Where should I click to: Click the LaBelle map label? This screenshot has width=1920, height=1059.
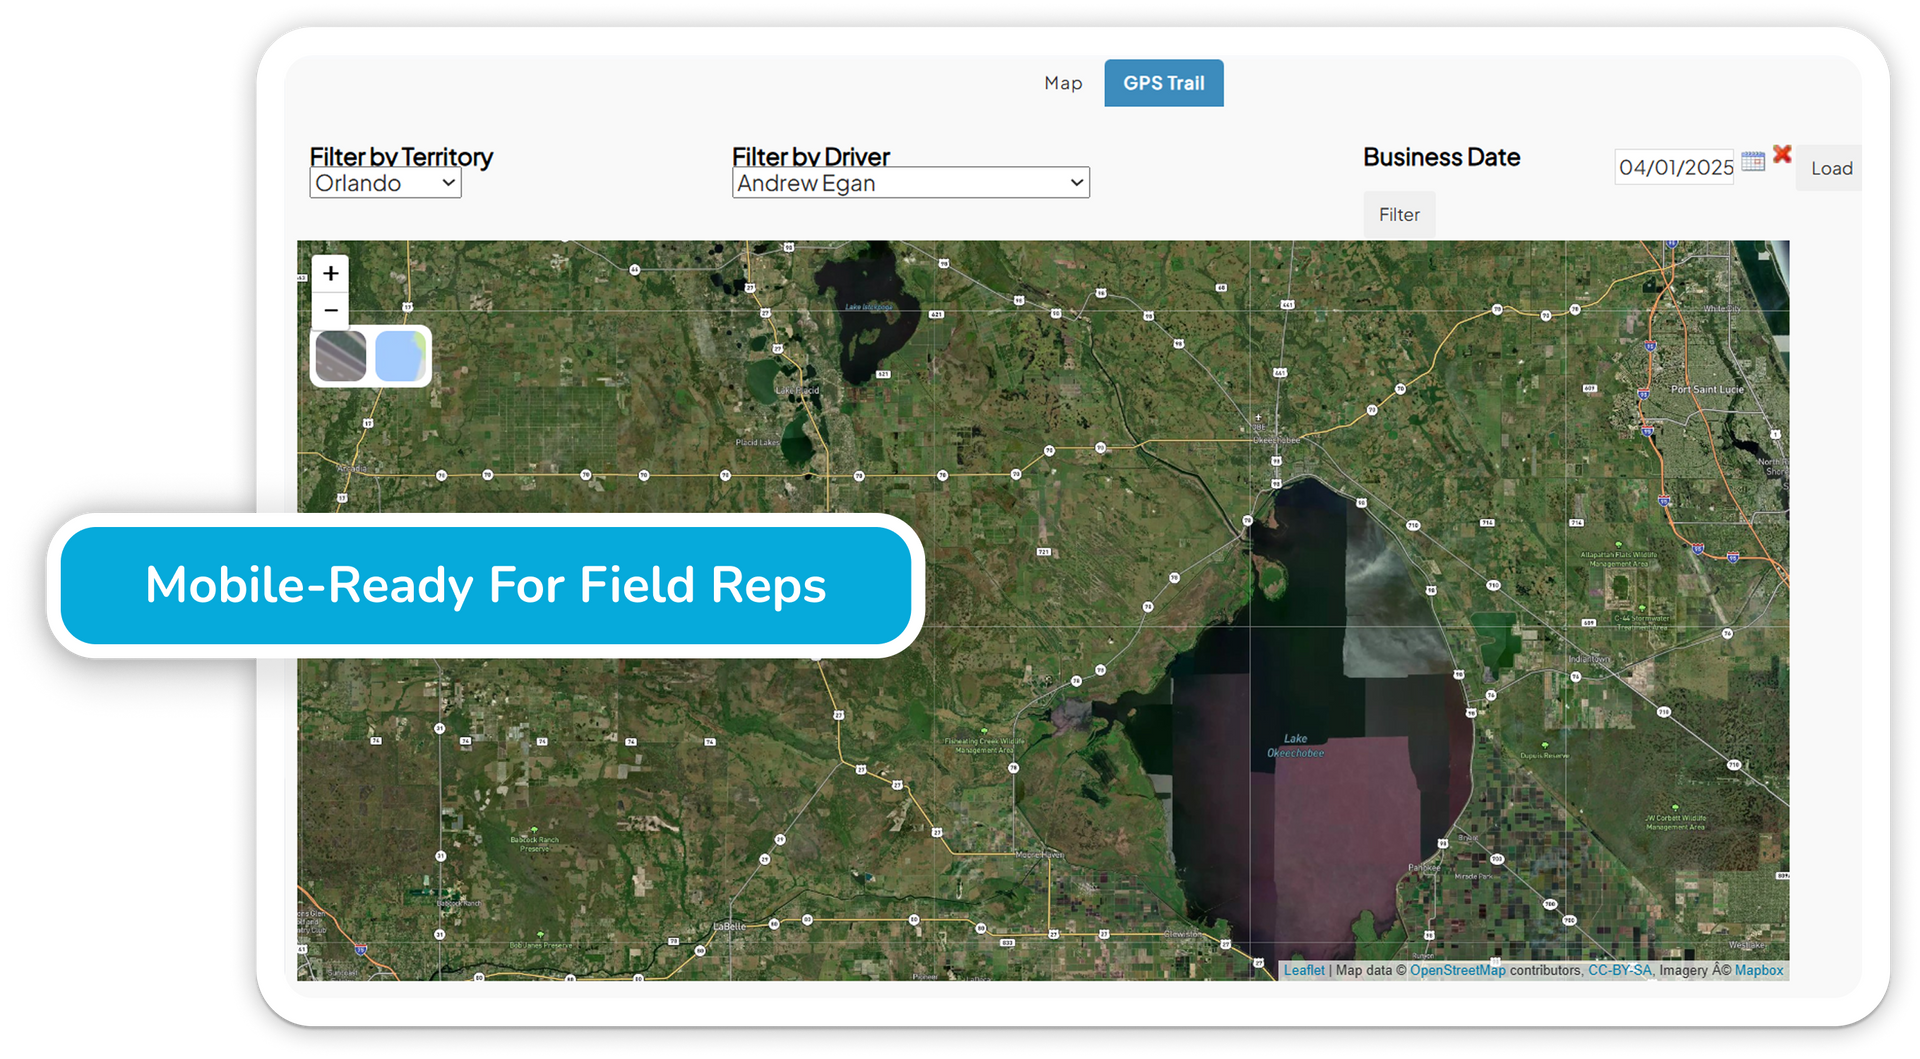click(729, 926)
